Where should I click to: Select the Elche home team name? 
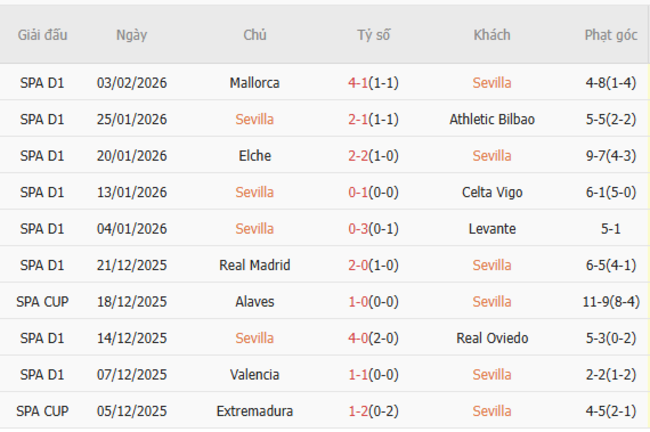tap(254, 156)
